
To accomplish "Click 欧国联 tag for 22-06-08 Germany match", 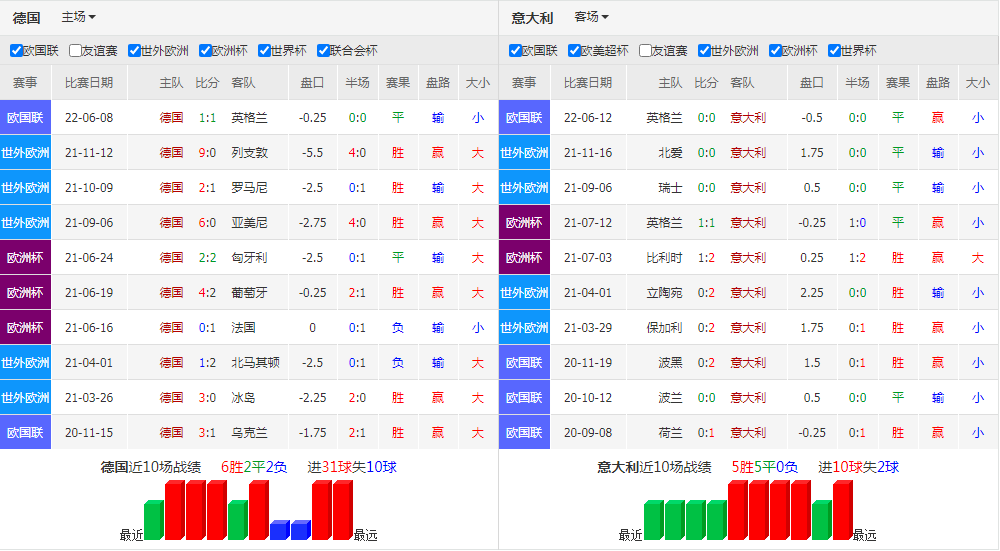I will point(26,117).
